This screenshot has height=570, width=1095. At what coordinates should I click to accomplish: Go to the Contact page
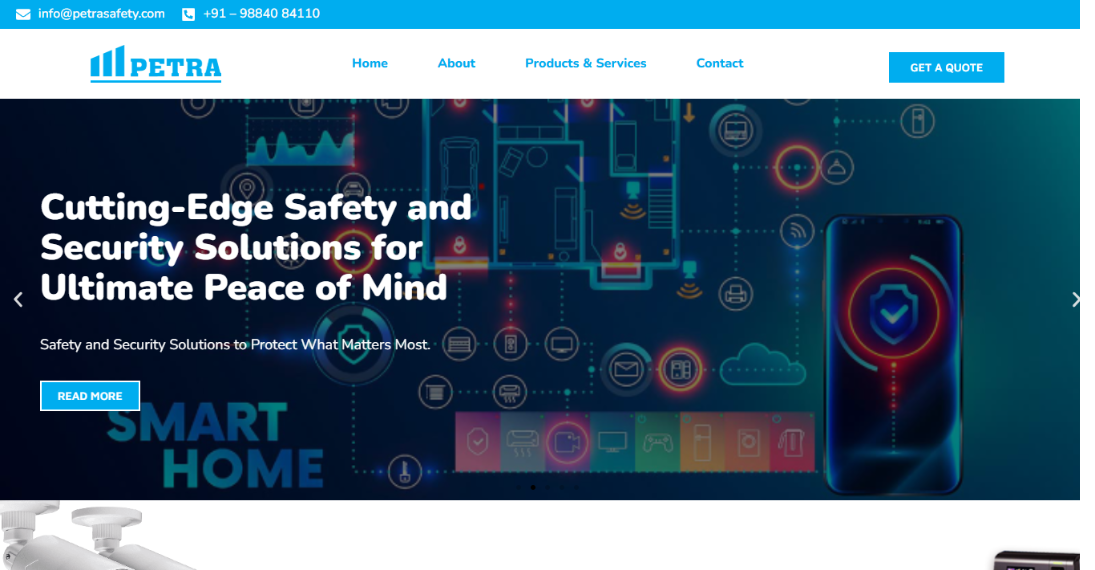tap(719, 63)
